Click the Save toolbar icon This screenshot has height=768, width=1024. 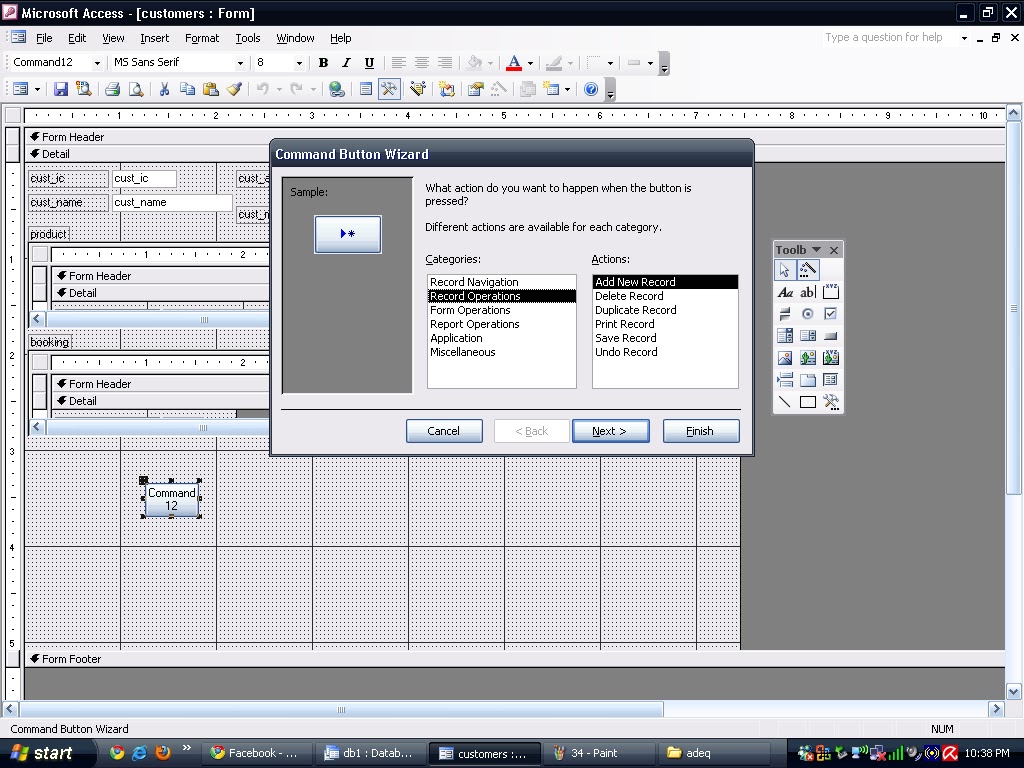pos(61,89)
